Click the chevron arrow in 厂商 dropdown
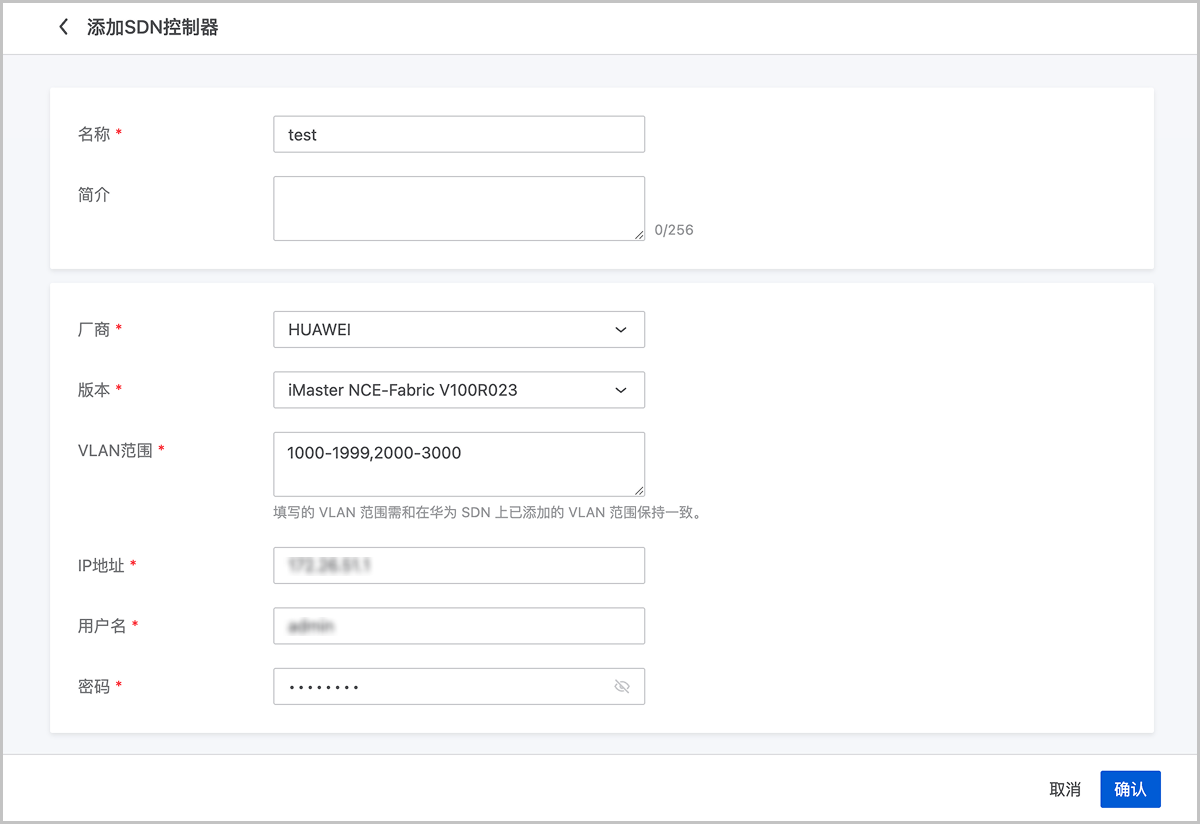 [621, 330]
